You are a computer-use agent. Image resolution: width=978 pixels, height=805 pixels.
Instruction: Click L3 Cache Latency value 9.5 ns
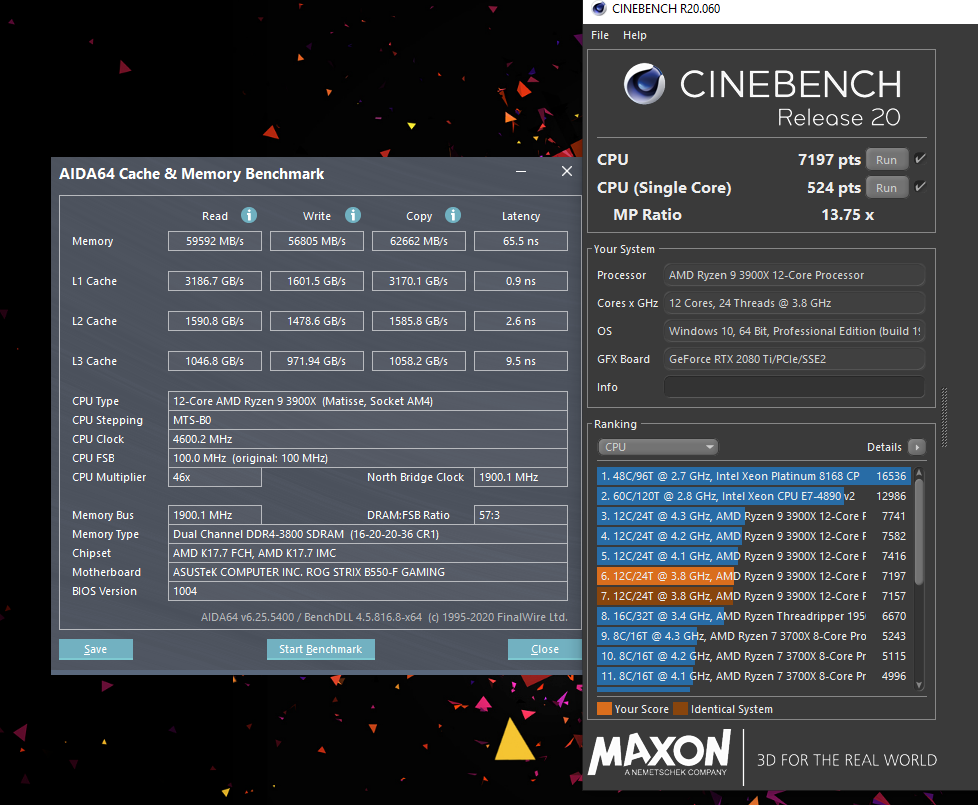[x=521, y=360]
